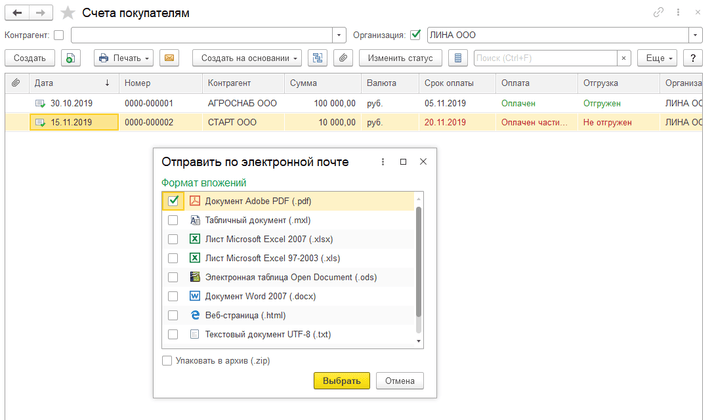Image resolution: width=714 pixels, height=420 pixels.
Task: Click the paperclip attachments toolbar icon
Action: [x=342, y=58]
